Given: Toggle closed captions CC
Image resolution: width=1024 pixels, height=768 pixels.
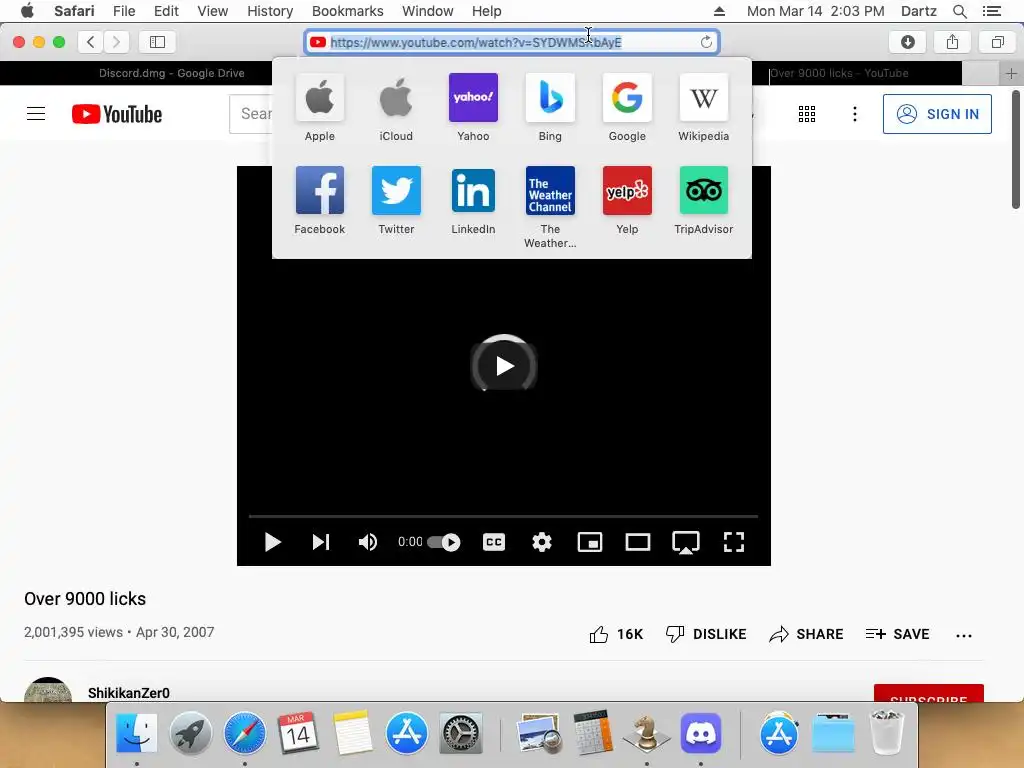Looking at the screenshot, I should [x=494, y=542].
